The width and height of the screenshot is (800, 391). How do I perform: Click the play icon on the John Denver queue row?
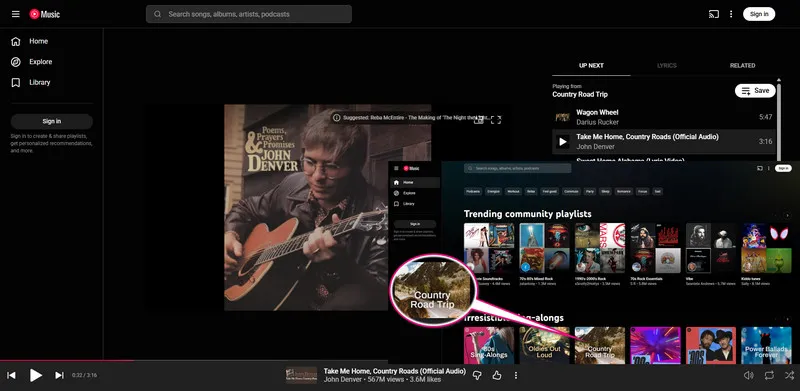pos(563,142)
